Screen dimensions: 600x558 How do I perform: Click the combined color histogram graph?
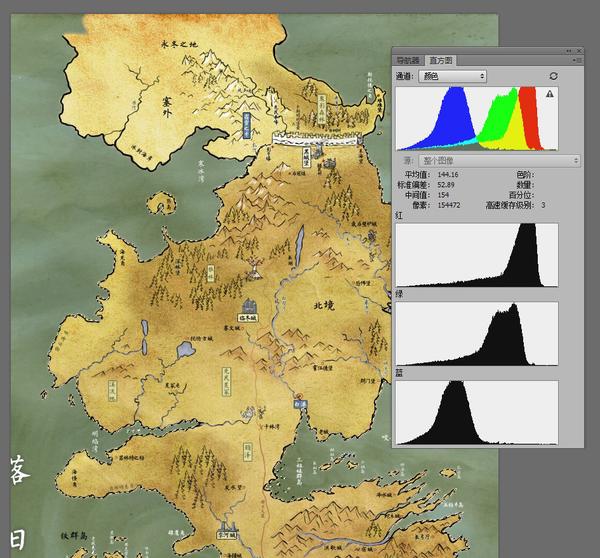point(477,119)
